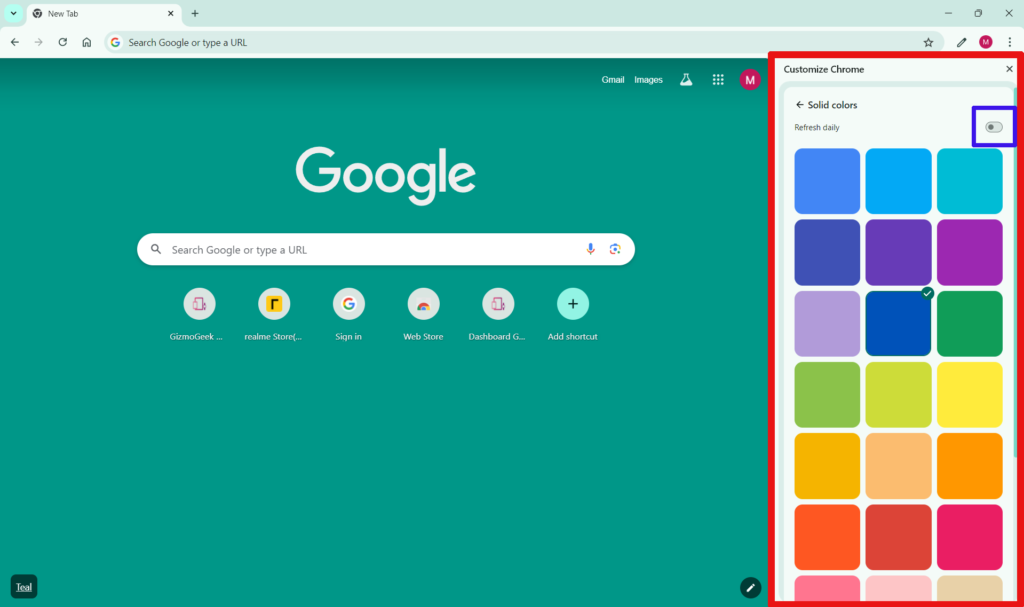Click the browser forward arrow
The image size is (1024, 607).
[x=39, y=42]
